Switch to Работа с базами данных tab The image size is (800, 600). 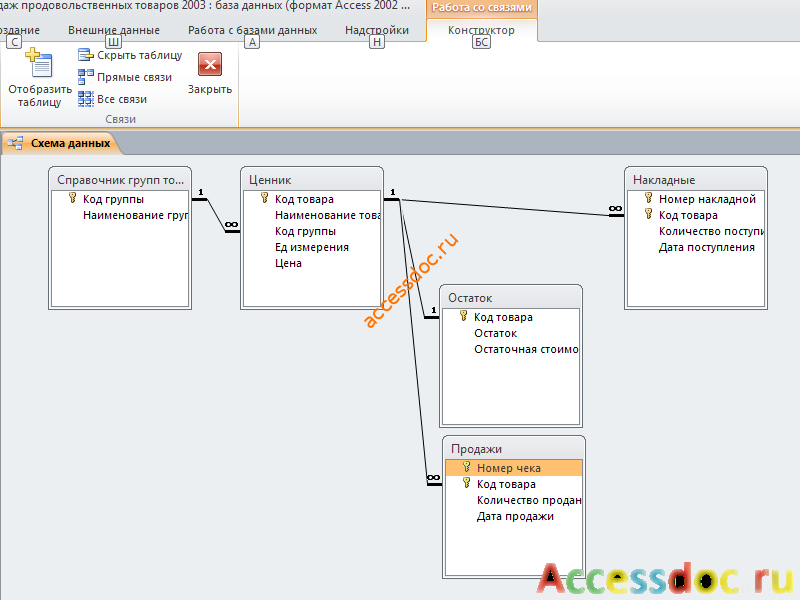(253, 30)
